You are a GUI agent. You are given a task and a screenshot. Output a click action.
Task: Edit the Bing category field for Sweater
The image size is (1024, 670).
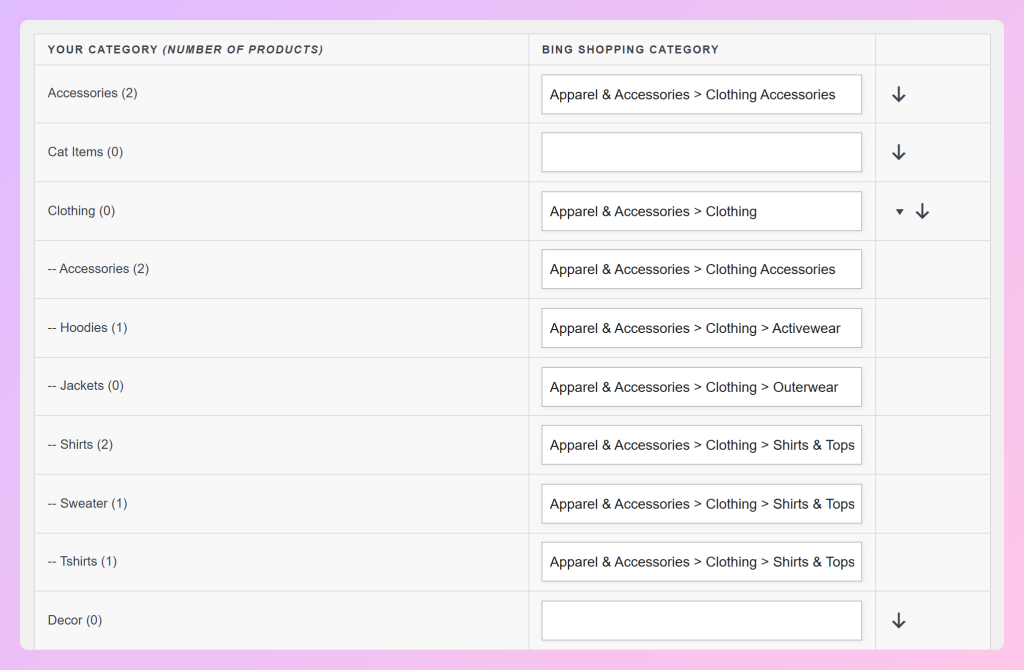701,503
